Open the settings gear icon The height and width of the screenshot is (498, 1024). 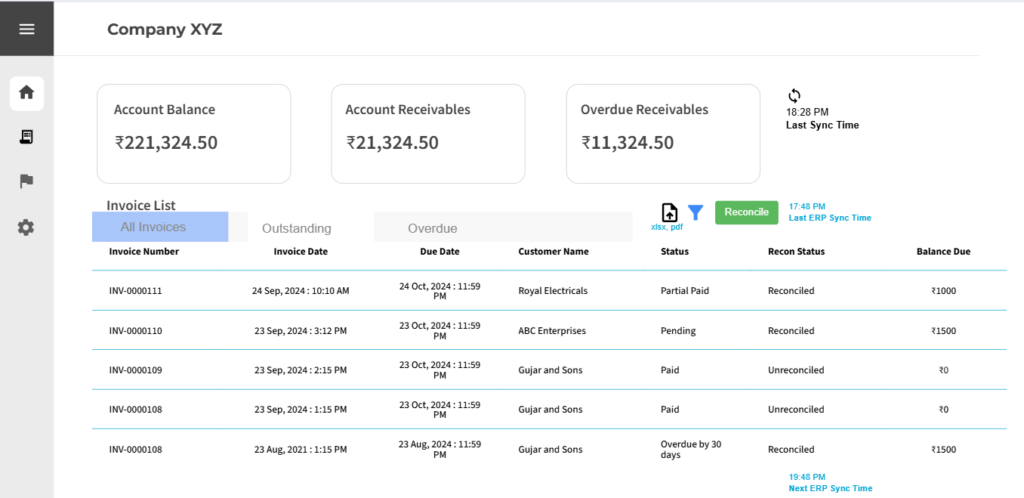[27, 227]
